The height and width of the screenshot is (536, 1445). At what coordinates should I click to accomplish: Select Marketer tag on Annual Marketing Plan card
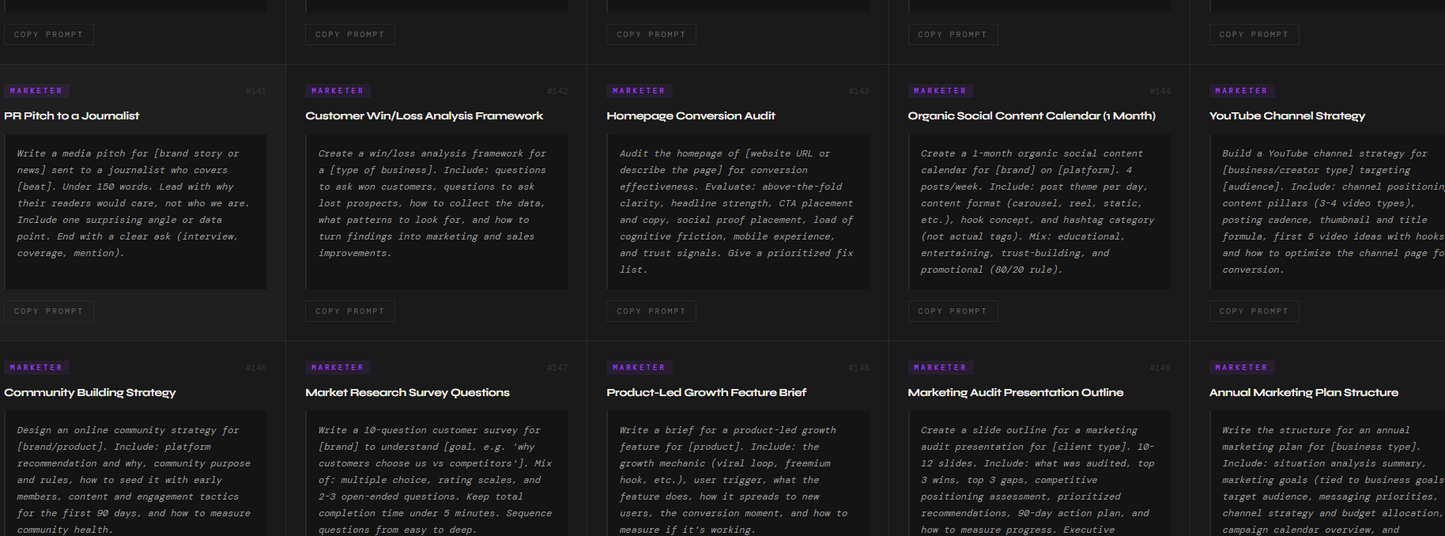1242,368
